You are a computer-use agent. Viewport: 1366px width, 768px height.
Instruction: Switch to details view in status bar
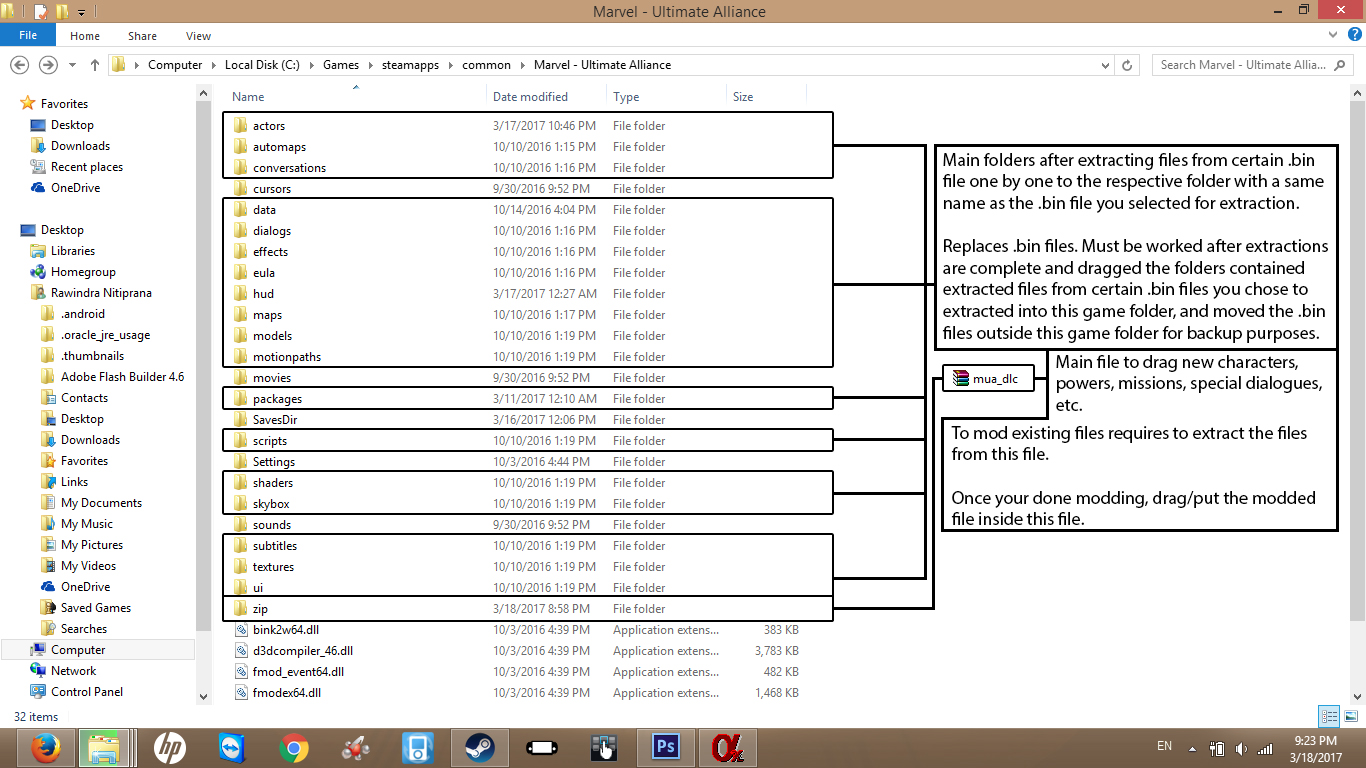[1329, 716]
